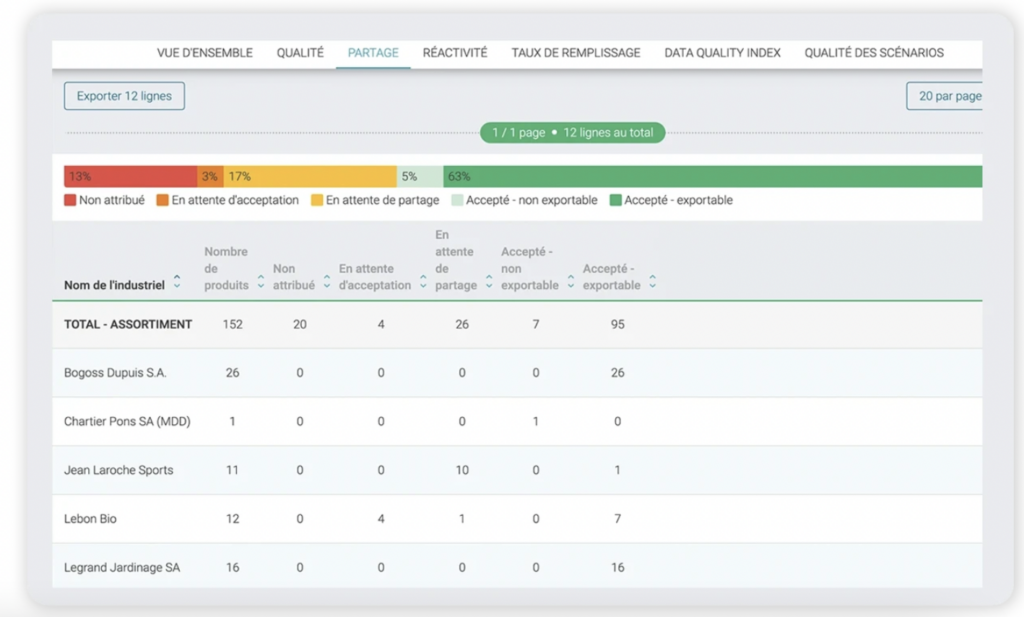
Task: Click the Exporter 12 lignes button
Action: pyautogui.click(x=124, y=96)
